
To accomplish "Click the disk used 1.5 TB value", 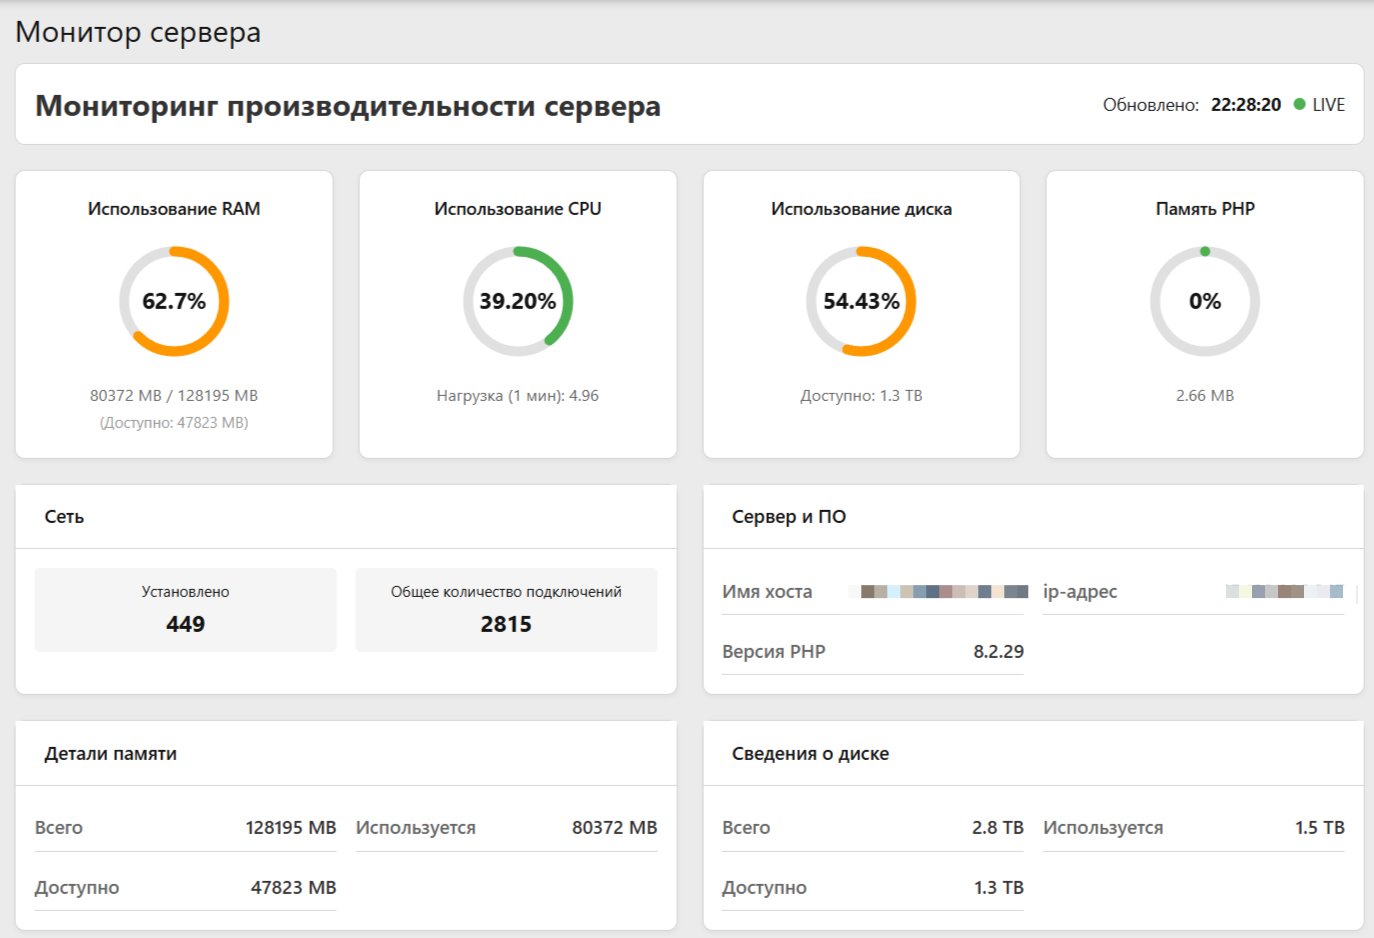I will (x=1319, y=828).
